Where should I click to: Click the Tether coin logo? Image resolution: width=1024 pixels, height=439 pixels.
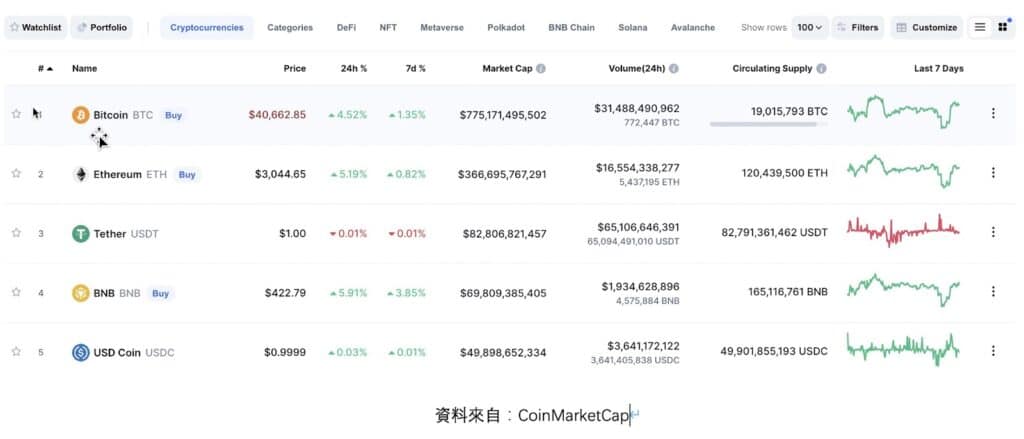pyautogui.click(x=80, y=234)
